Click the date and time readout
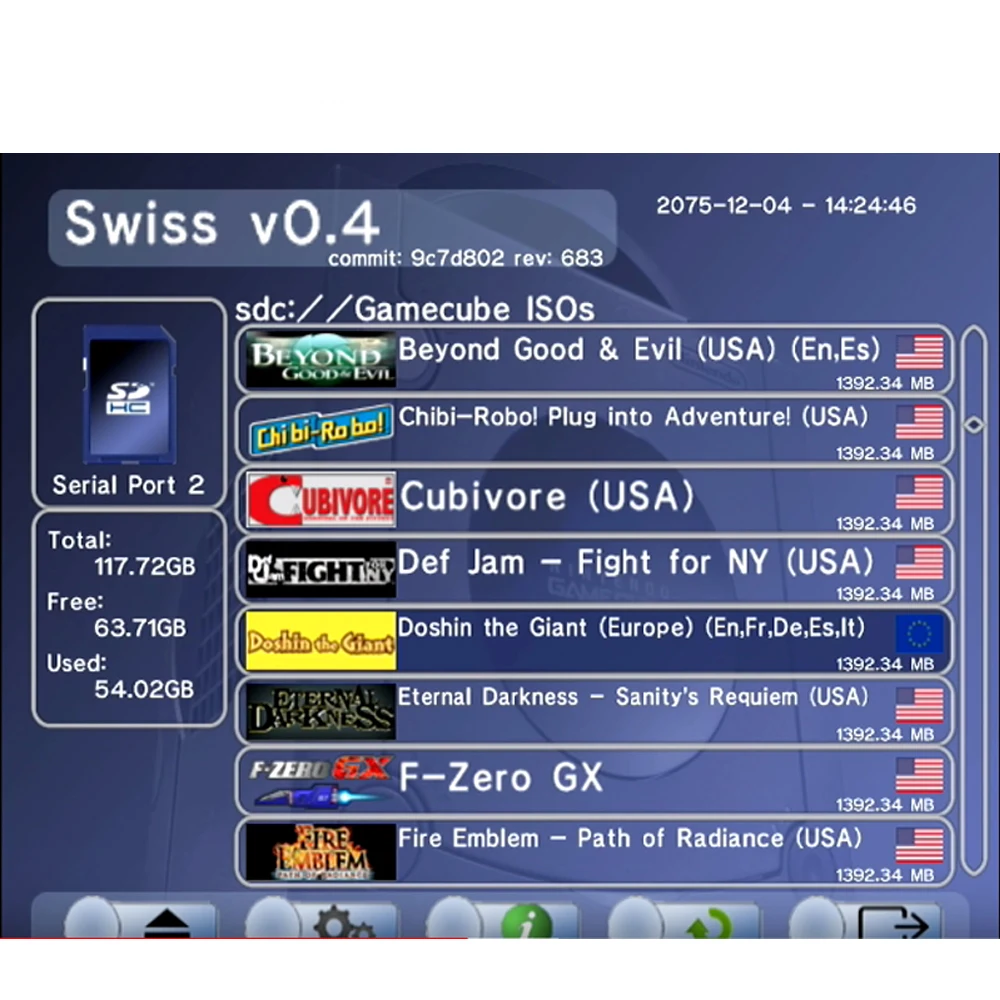The image size is (1000, 1000). click(x=786, y=205)
